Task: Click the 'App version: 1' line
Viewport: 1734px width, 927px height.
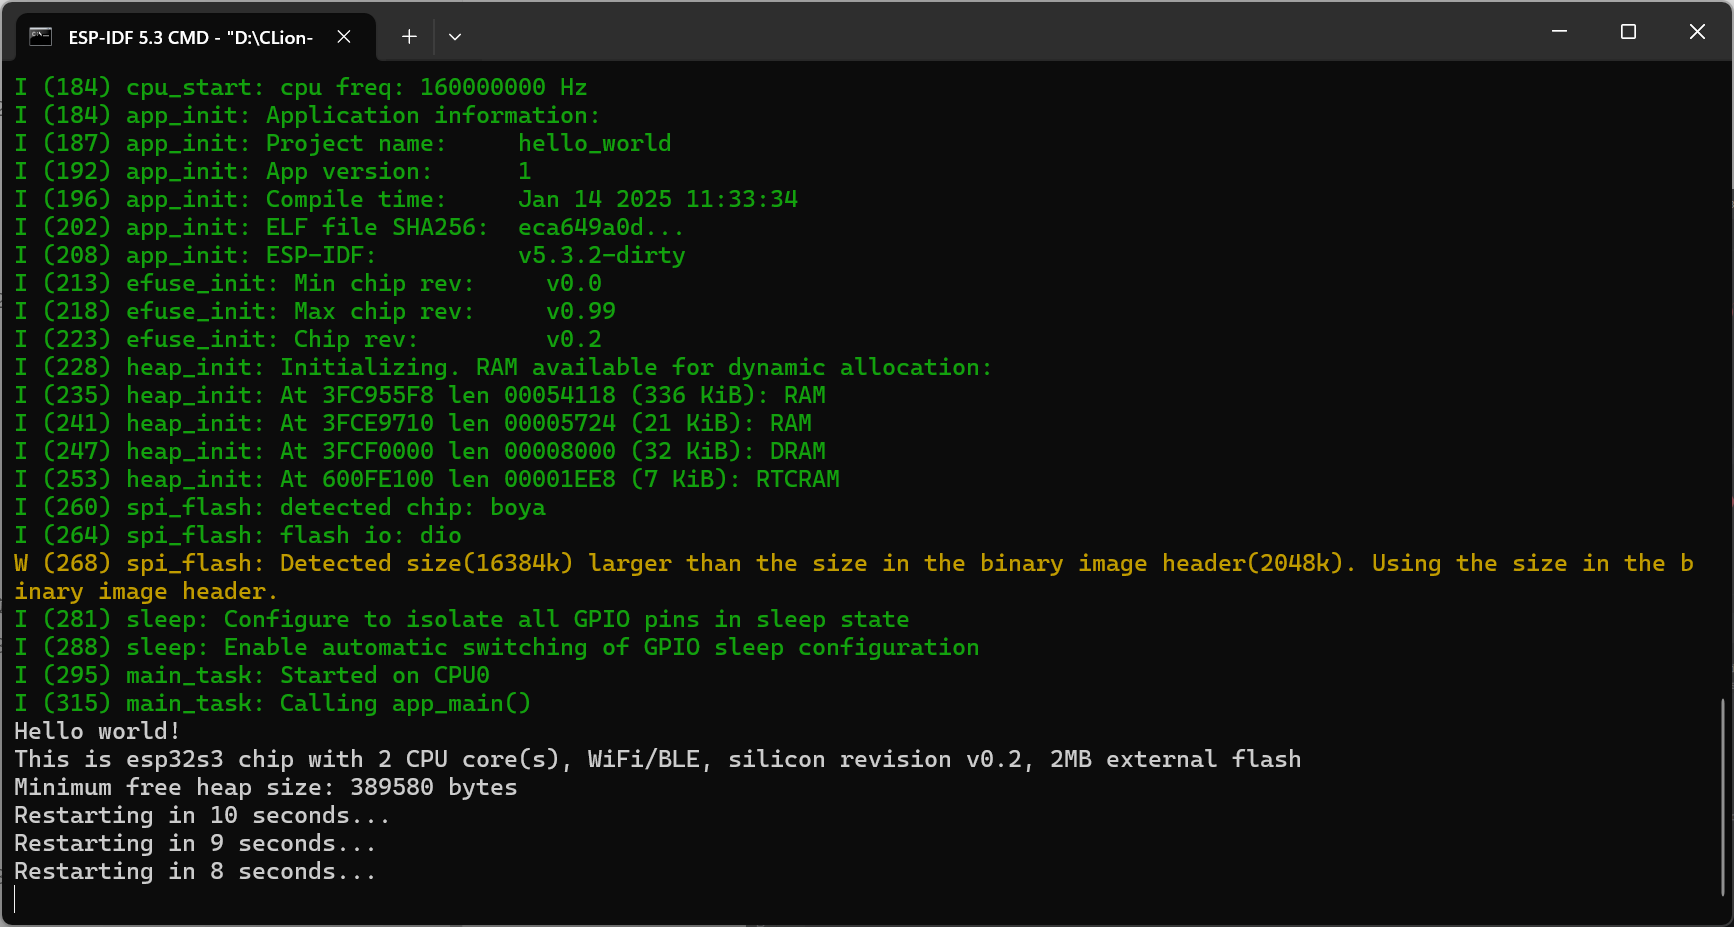Action: (273, 172)
